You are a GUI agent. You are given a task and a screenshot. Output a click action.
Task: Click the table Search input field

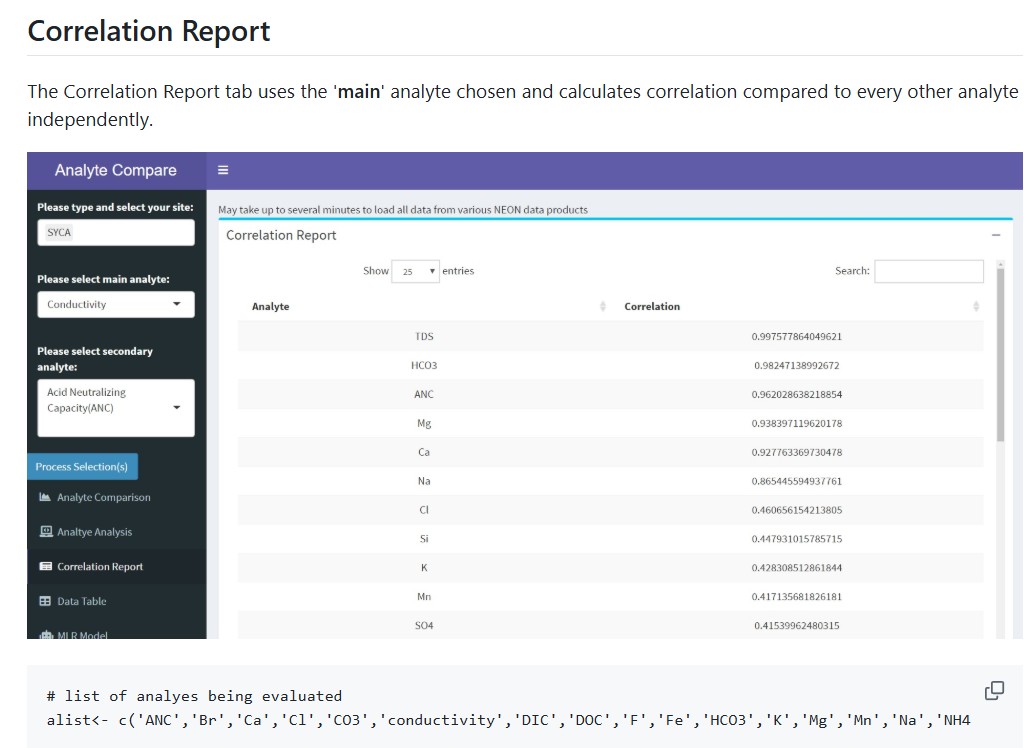[x=928, y=271]
